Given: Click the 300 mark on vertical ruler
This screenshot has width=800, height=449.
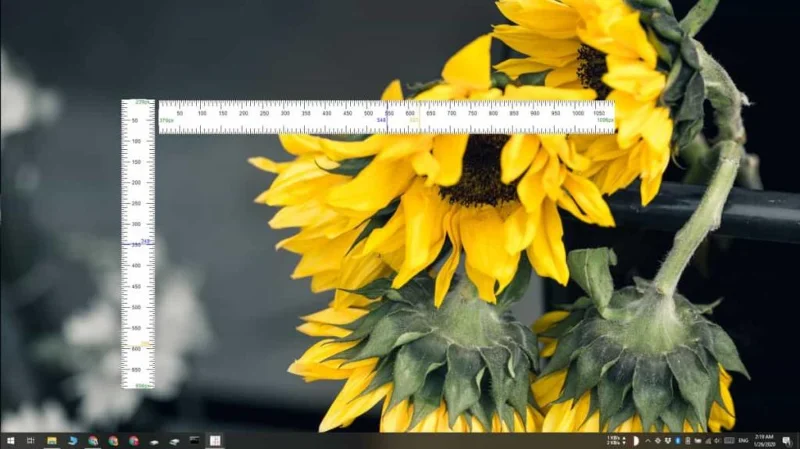Looking at the screenshot, I should point(137,224).
